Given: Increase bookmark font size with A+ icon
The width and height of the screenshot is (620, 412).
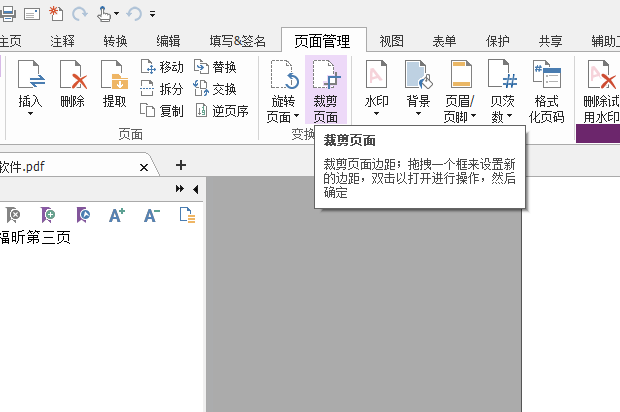Looking at the screenshot, I should [x=117, y=214].
